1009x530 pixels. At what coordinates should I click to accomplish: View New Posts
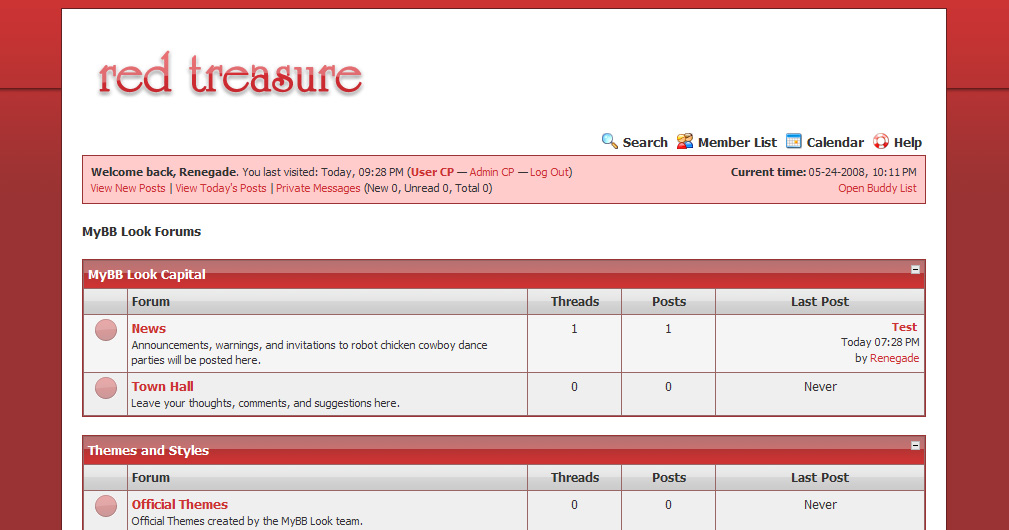(x=128, y=188)
